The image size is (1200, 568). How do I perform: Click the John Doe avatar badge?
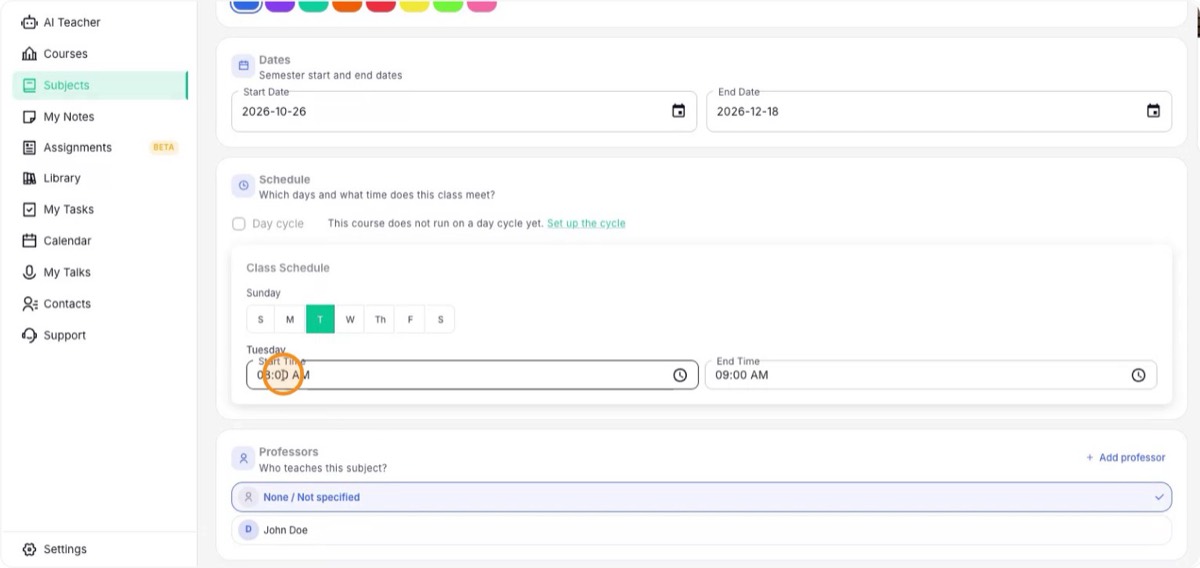coord(248,530)
